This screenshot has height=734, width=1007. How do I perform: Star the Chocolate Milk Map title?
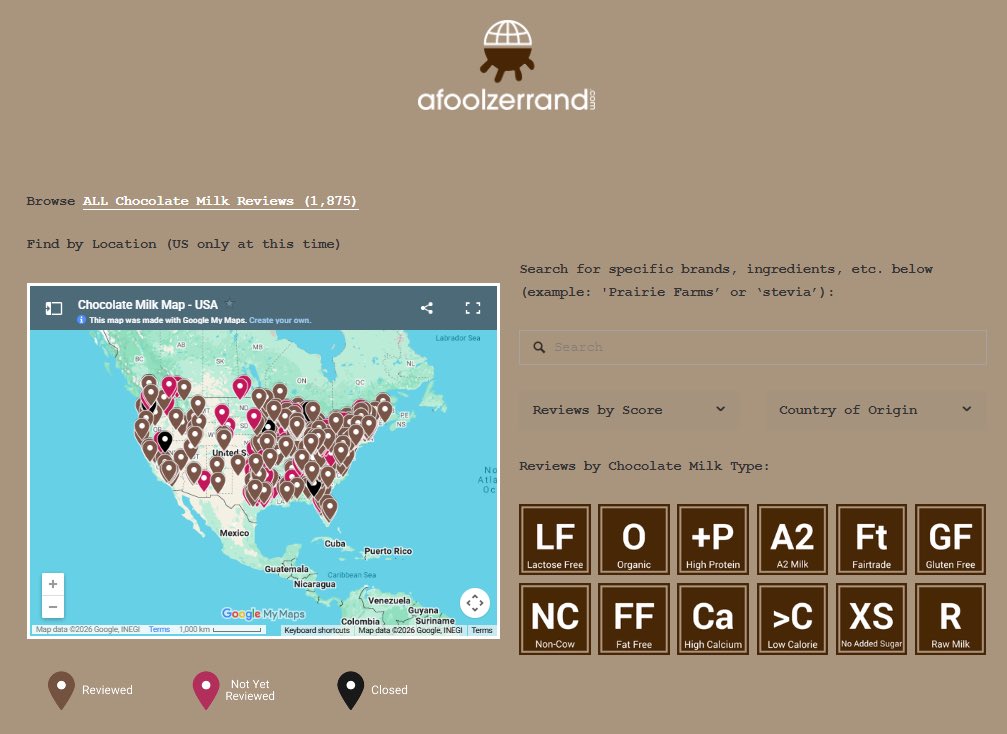tap(229, 303)
